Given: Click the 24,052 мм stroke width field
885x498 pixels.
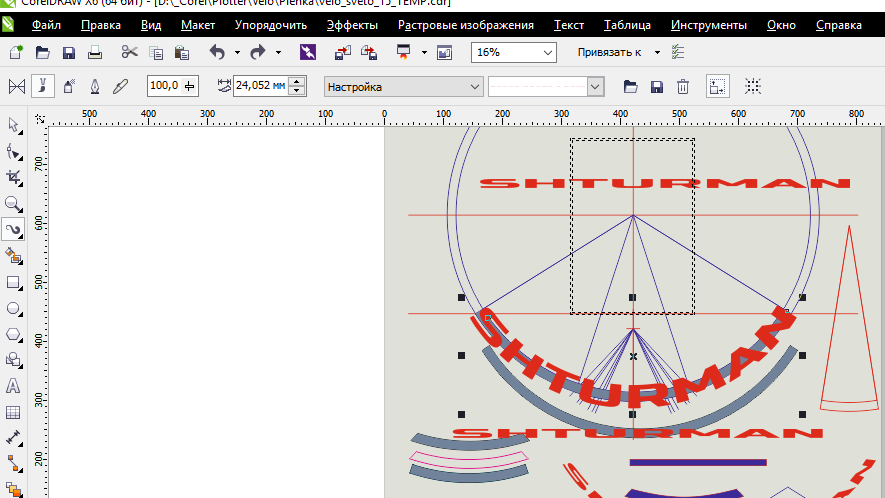Looking at the screenshot, I should [261, 86].
